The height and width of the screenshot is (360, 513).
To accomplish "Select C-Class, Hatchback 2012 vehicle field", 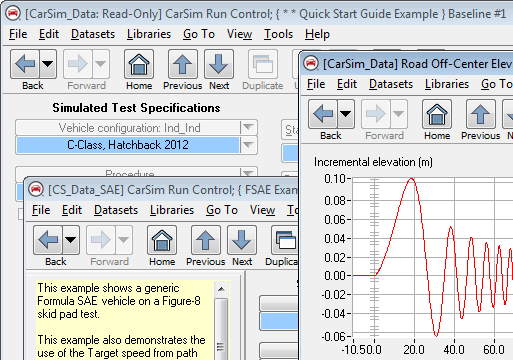I will 128,145.
